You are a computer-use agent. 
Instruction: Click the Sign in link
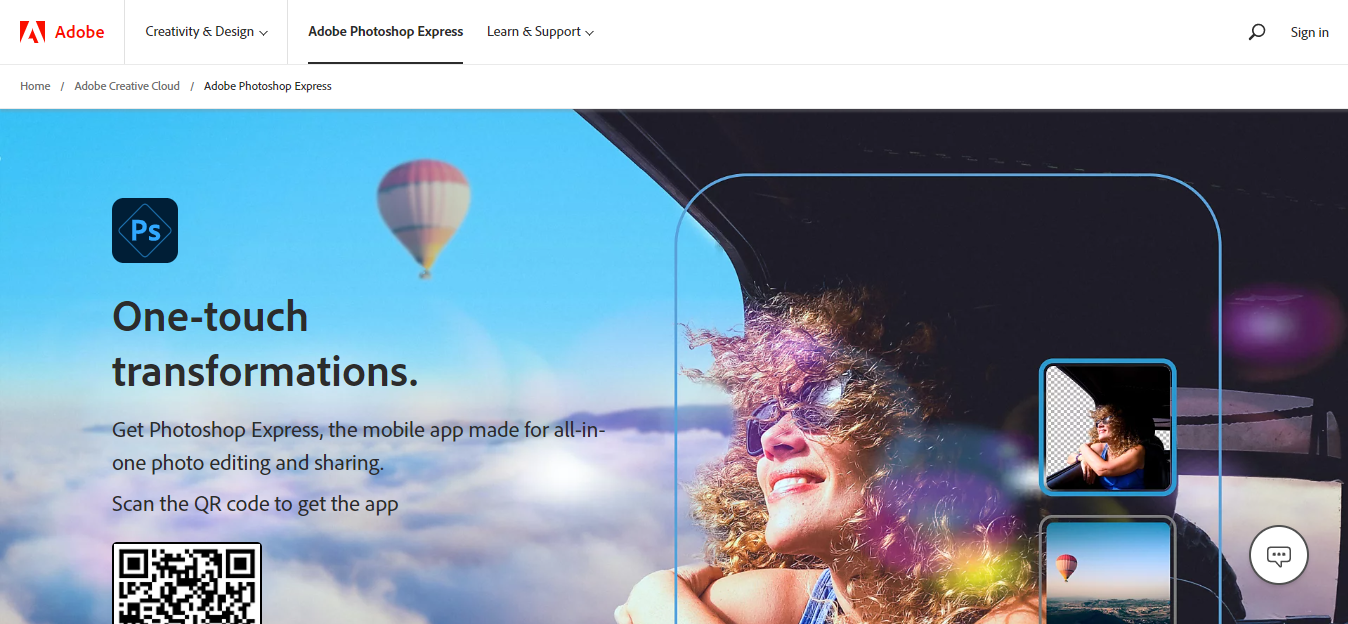pos(1309,32)
